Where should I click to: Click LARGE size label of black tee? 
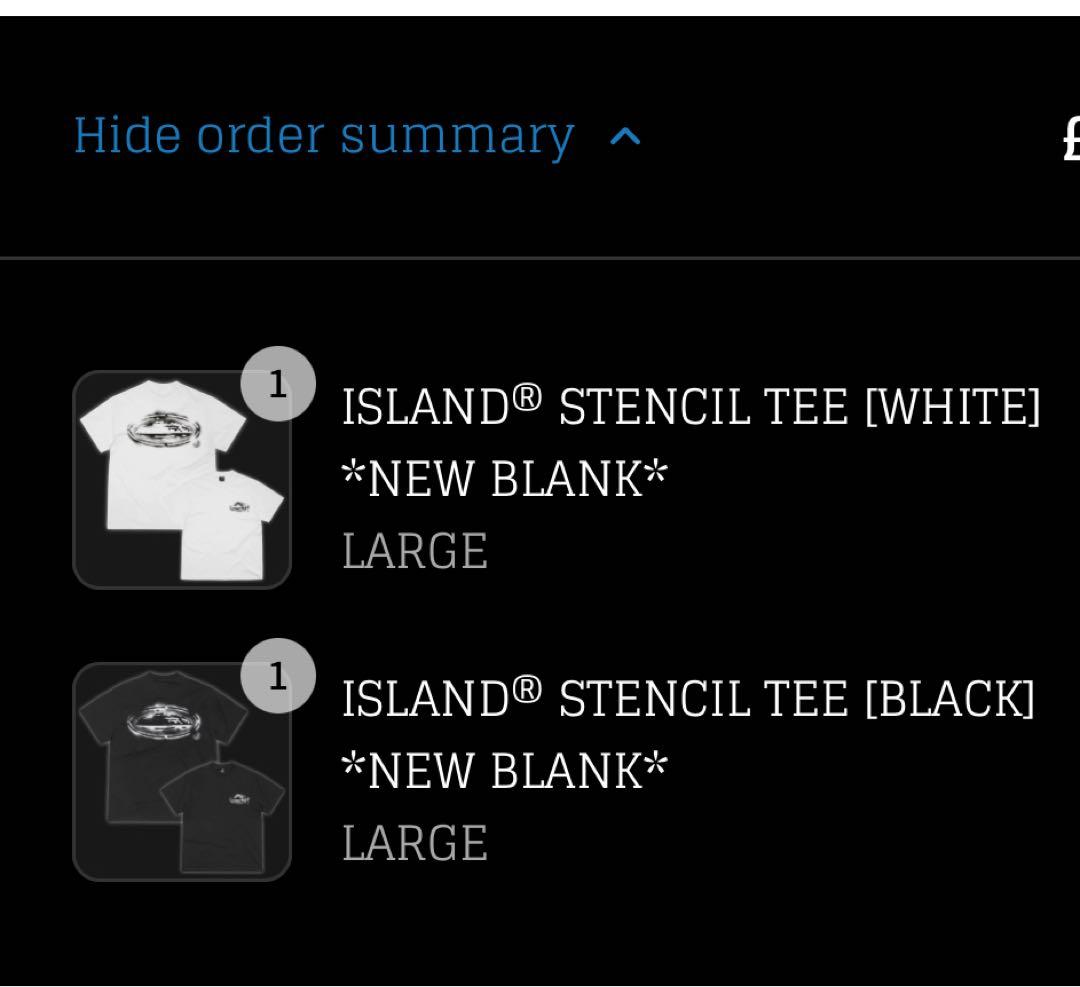[415, 843]
